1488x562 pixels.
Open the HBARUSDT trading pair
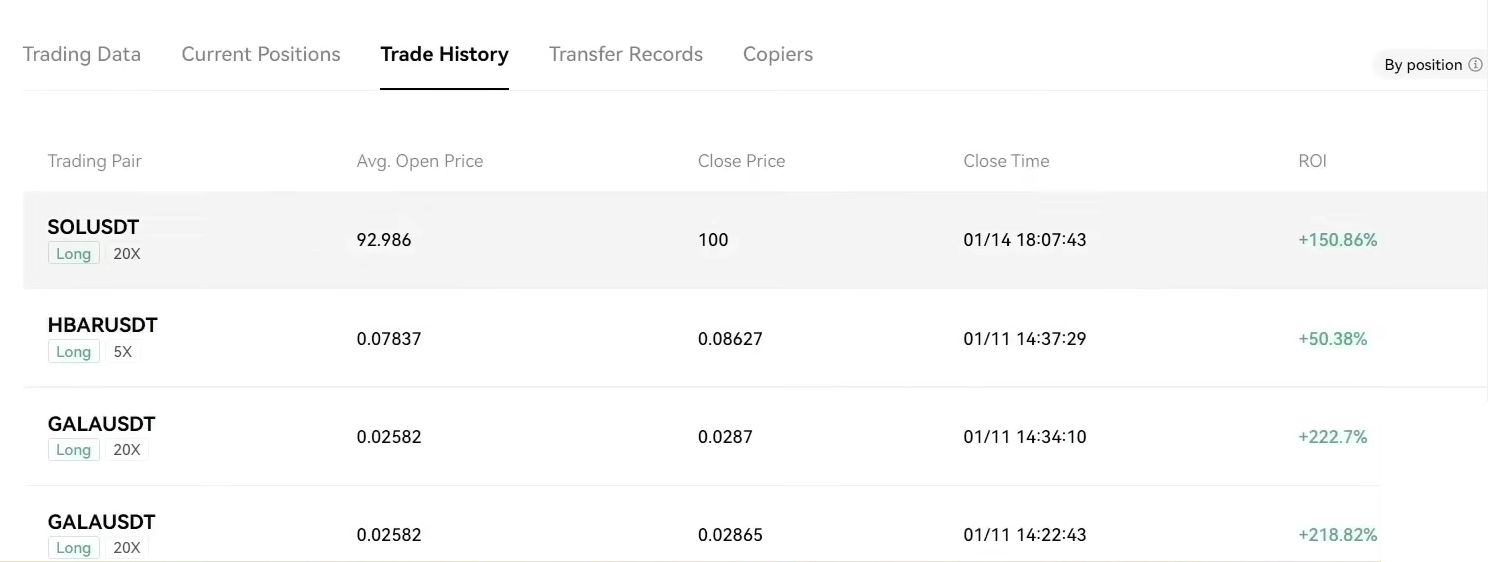coord(102,325)
